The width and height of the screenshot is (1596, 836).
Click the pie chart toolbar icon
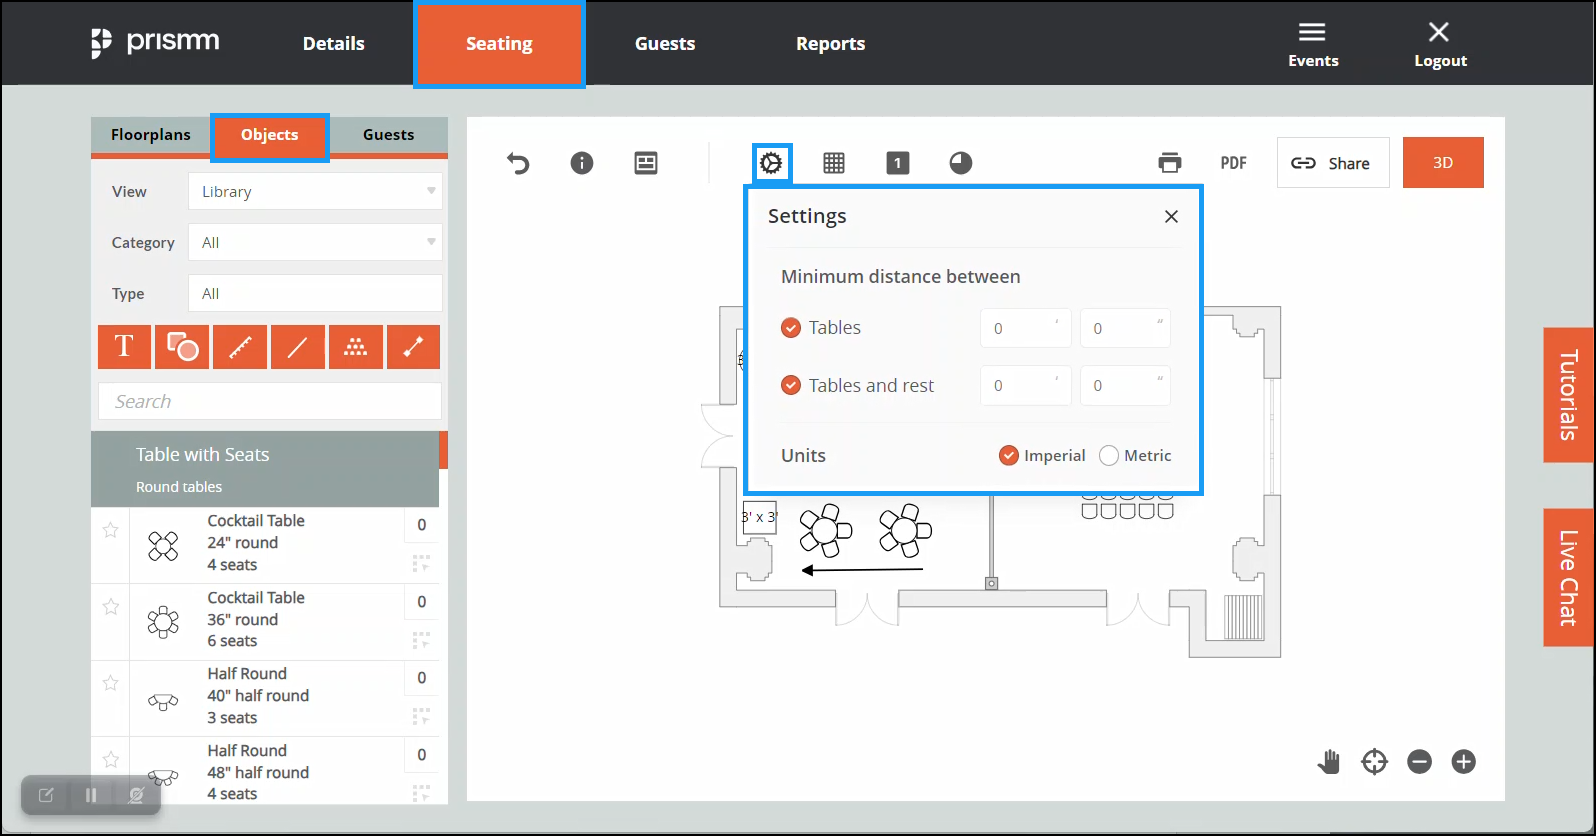[x=961, y=163]
